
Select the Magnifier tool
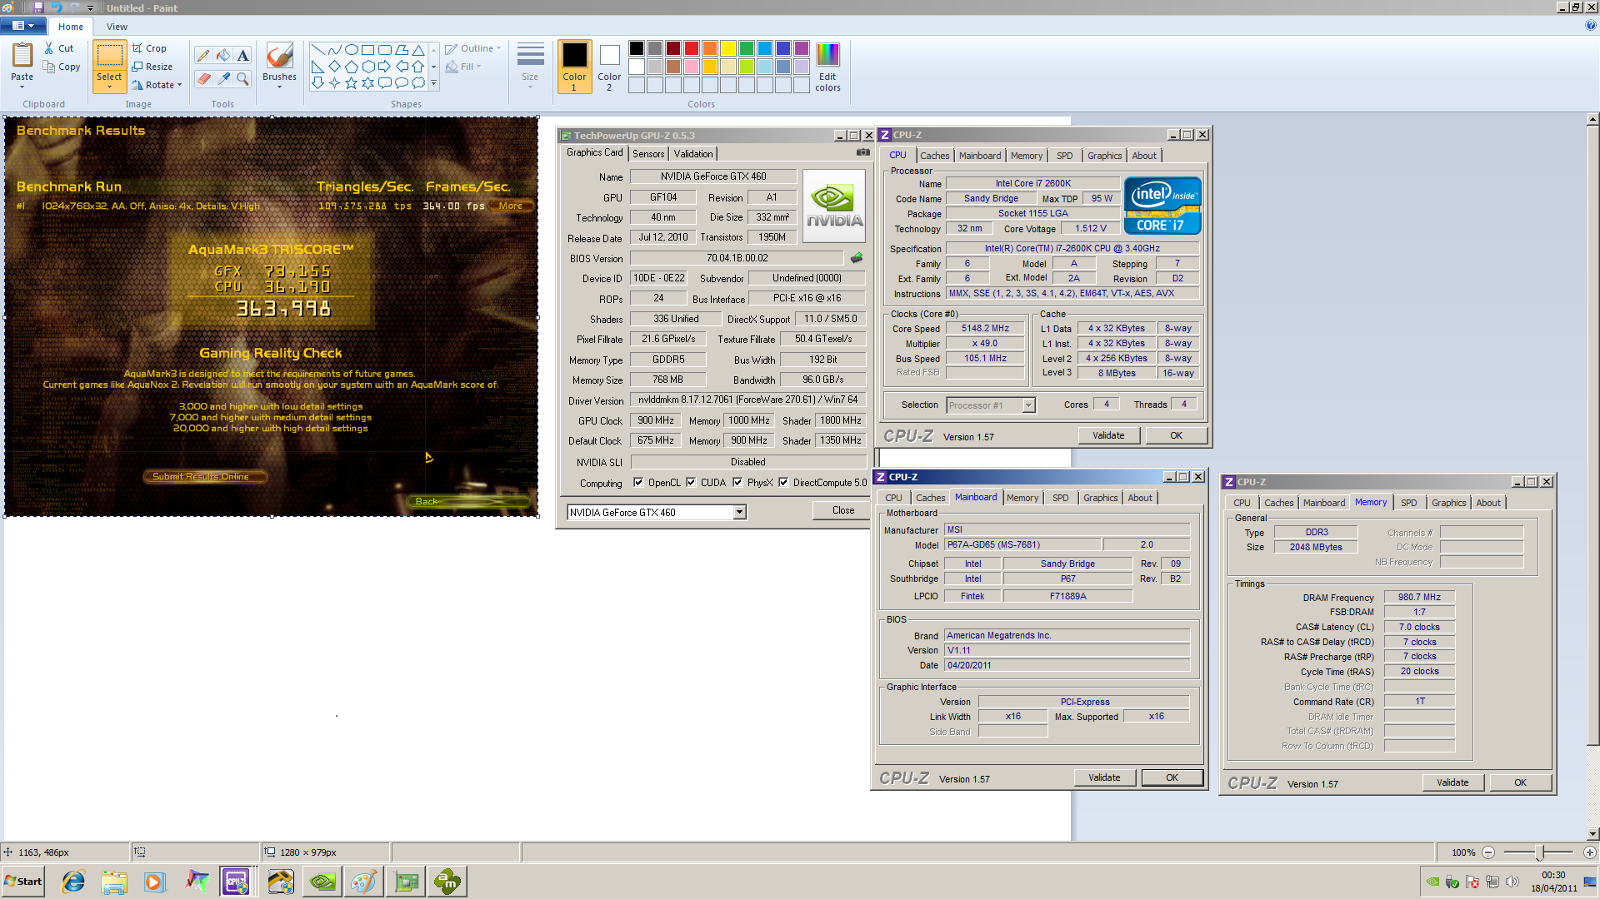(x=242, y=78)
